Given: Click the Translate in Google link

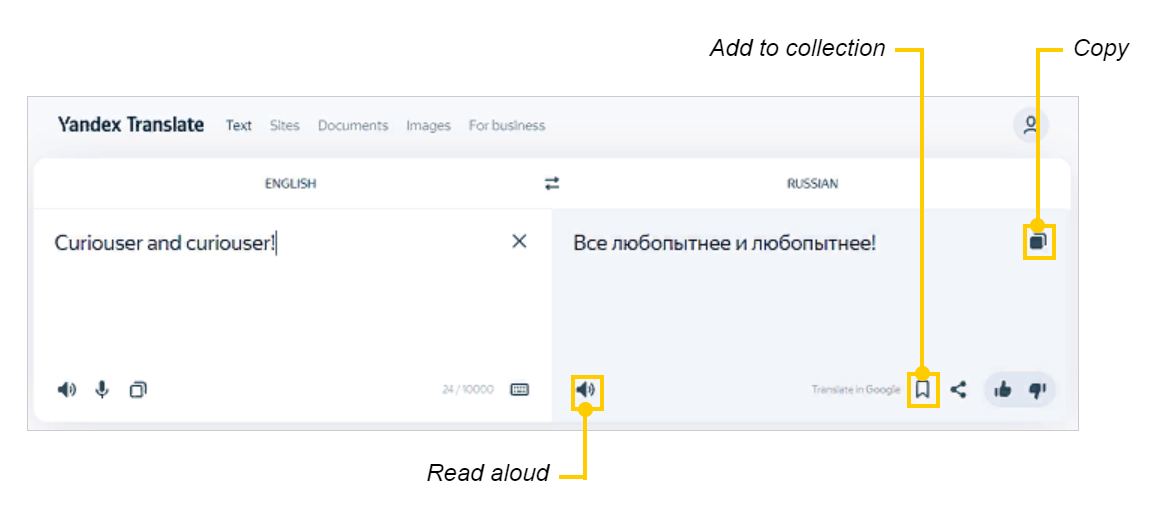Looking at the screenshot, I should (x=855, y=390).
